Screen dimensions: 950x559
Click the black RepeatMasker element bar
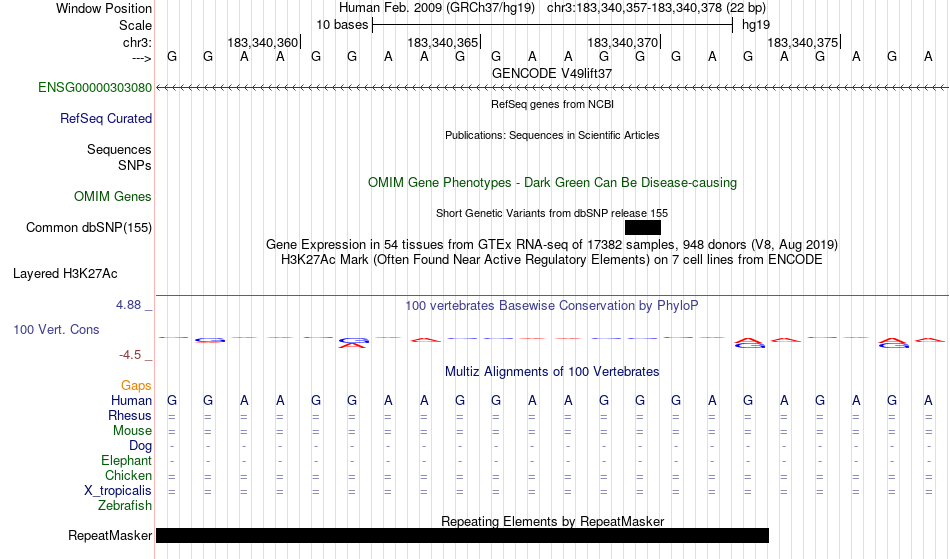tap(462, 535)
